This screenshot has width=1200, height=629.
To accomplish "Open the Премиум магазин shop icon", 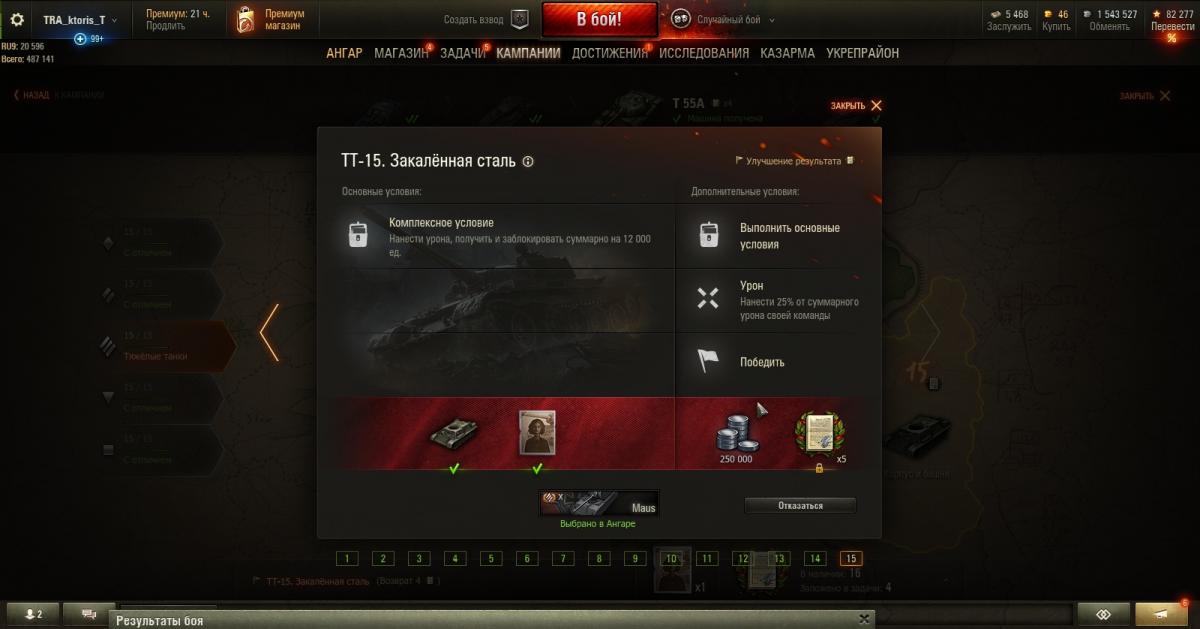I will click(245, 19).
